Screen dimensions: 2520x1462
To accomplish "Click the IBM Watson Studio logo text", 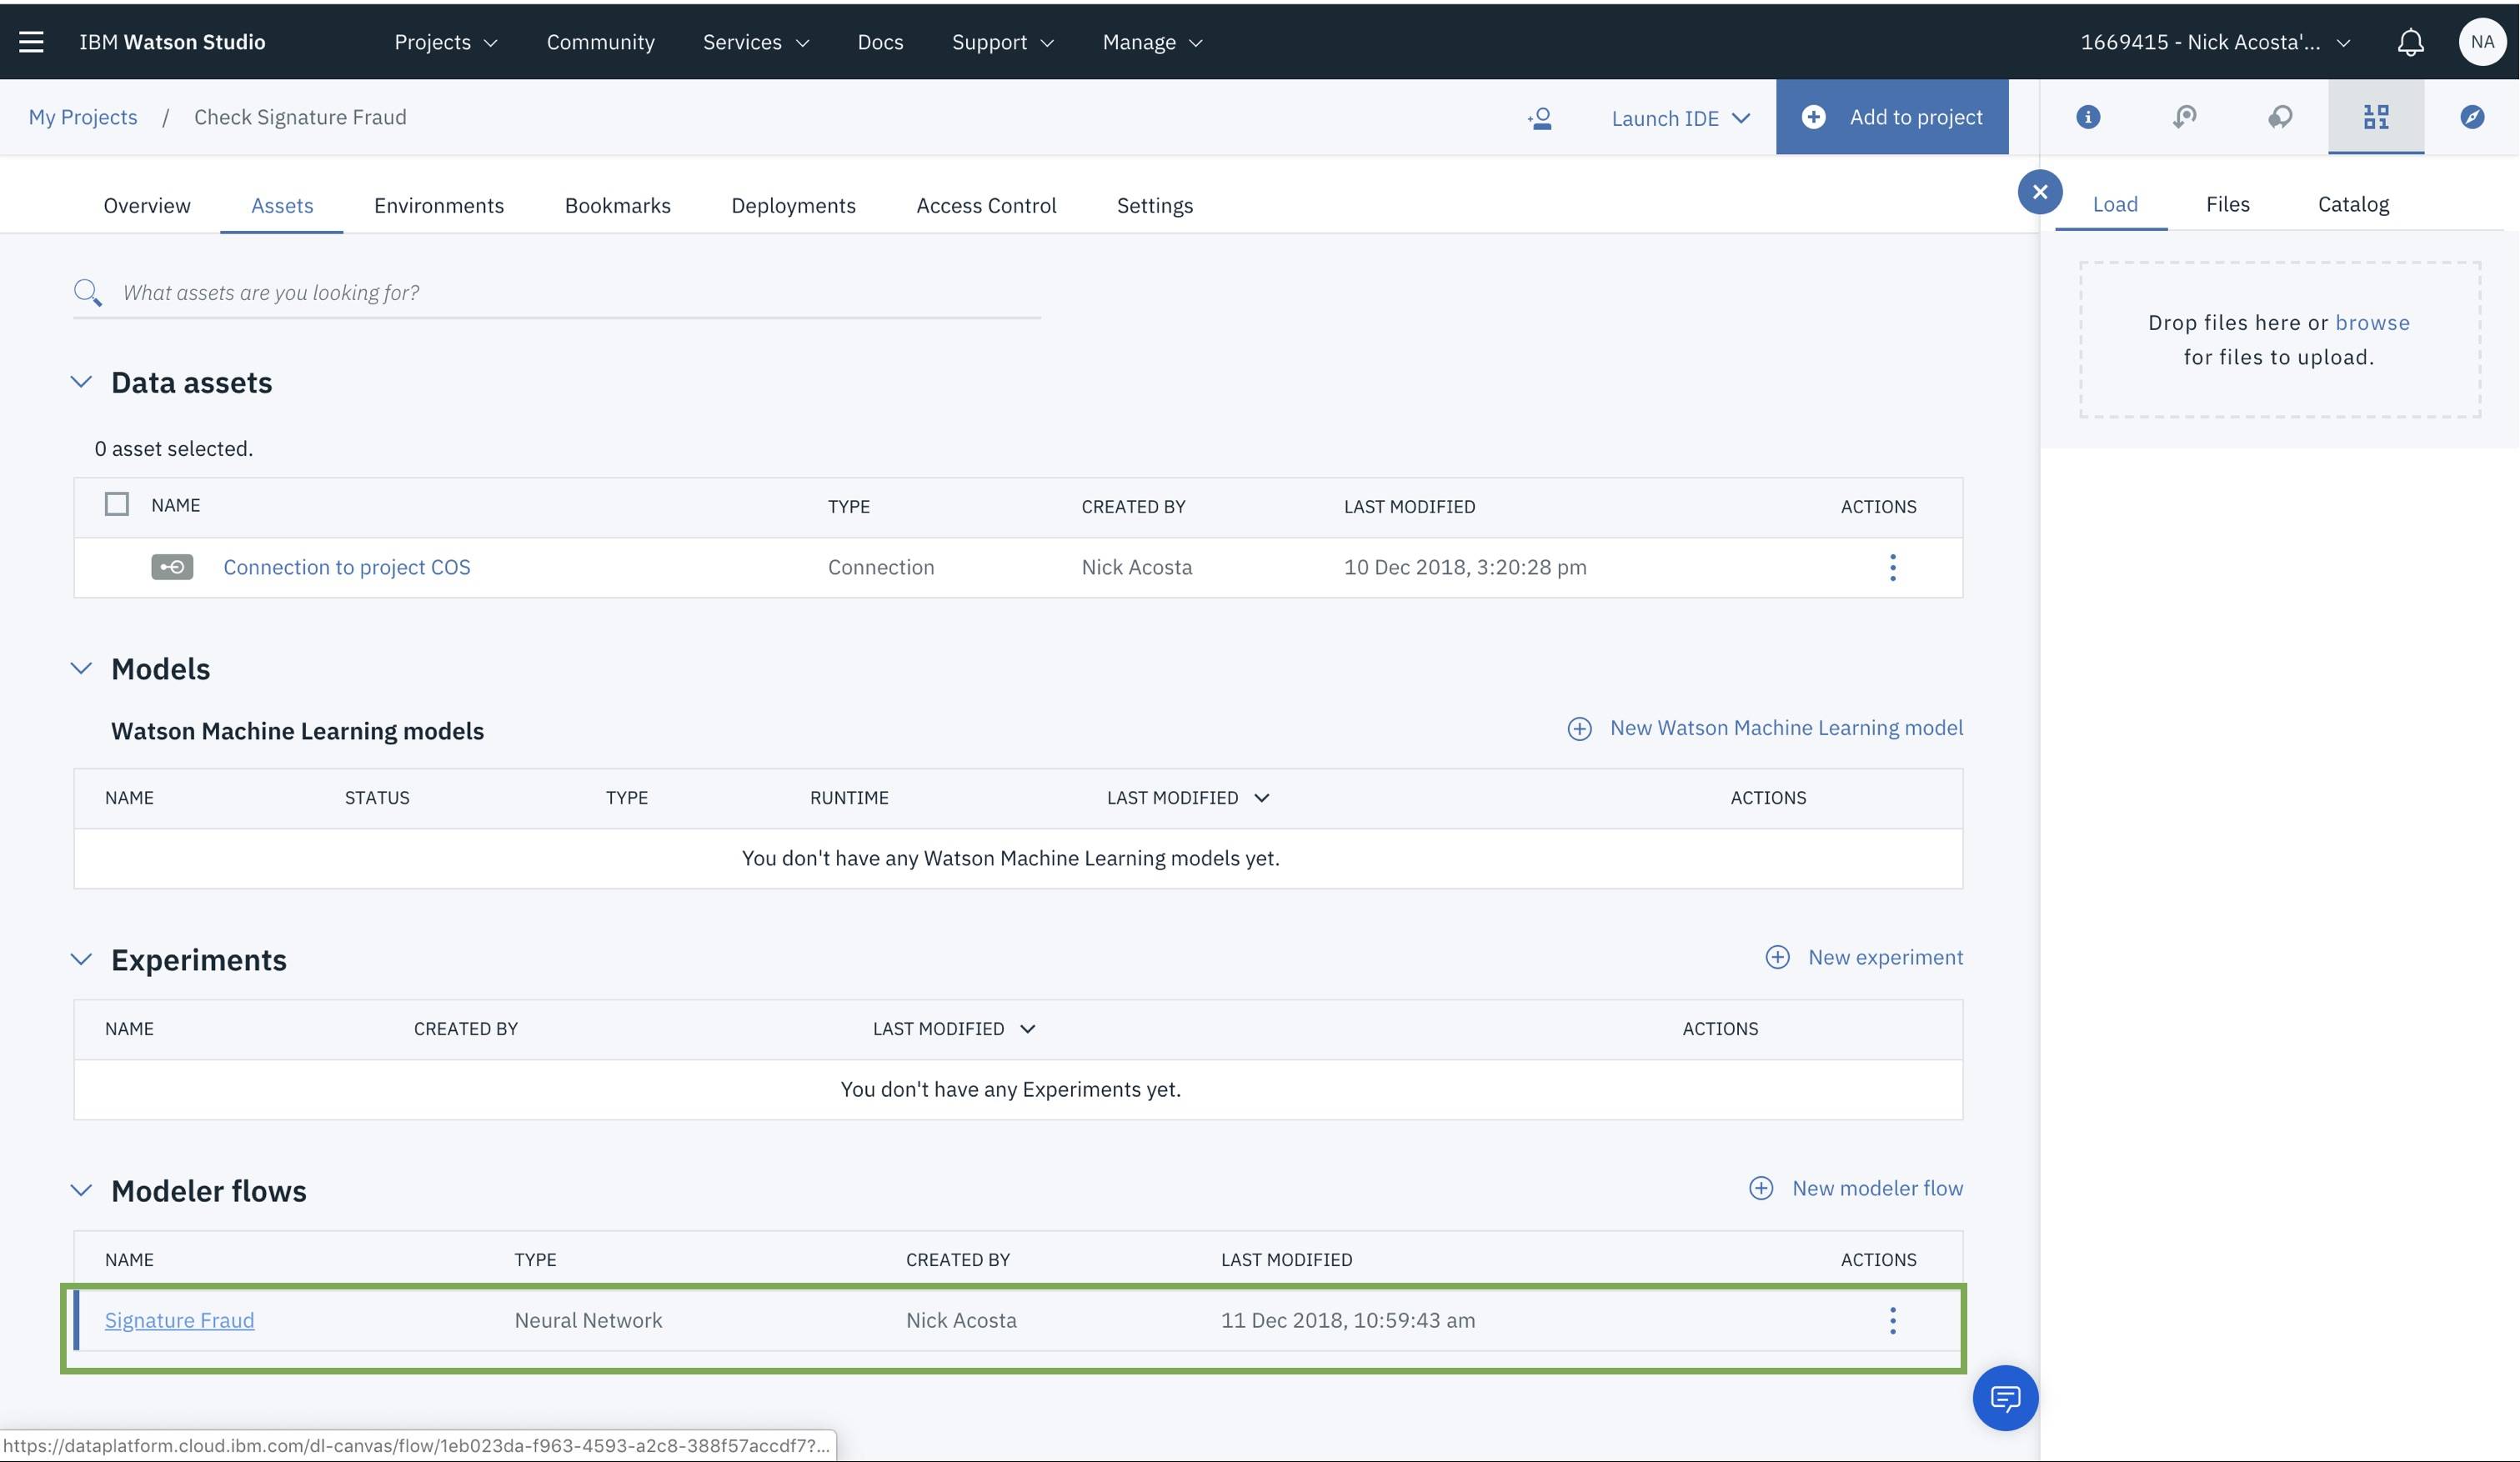I will coord(172,42).
